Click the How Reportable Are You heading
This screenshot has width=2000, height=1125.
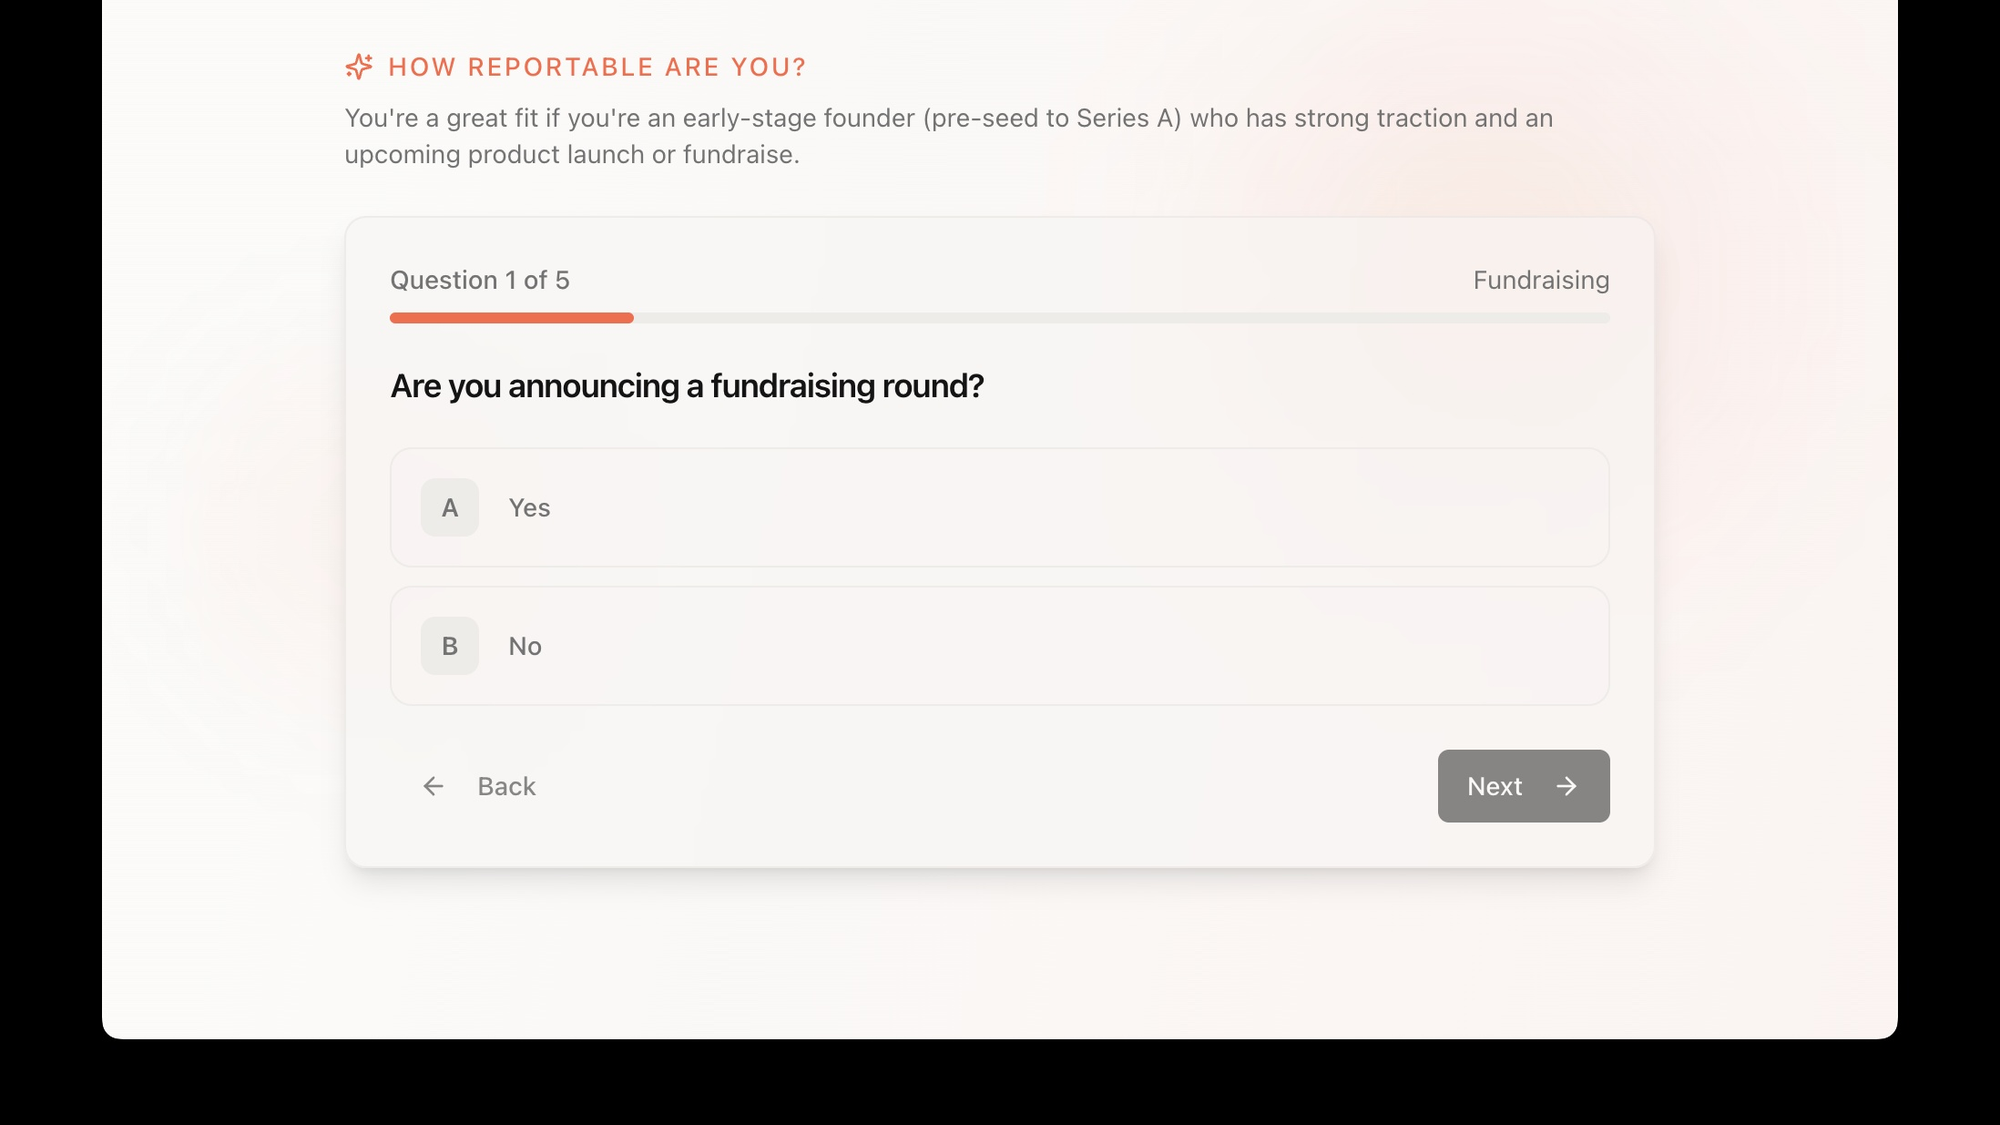point(597,67)
